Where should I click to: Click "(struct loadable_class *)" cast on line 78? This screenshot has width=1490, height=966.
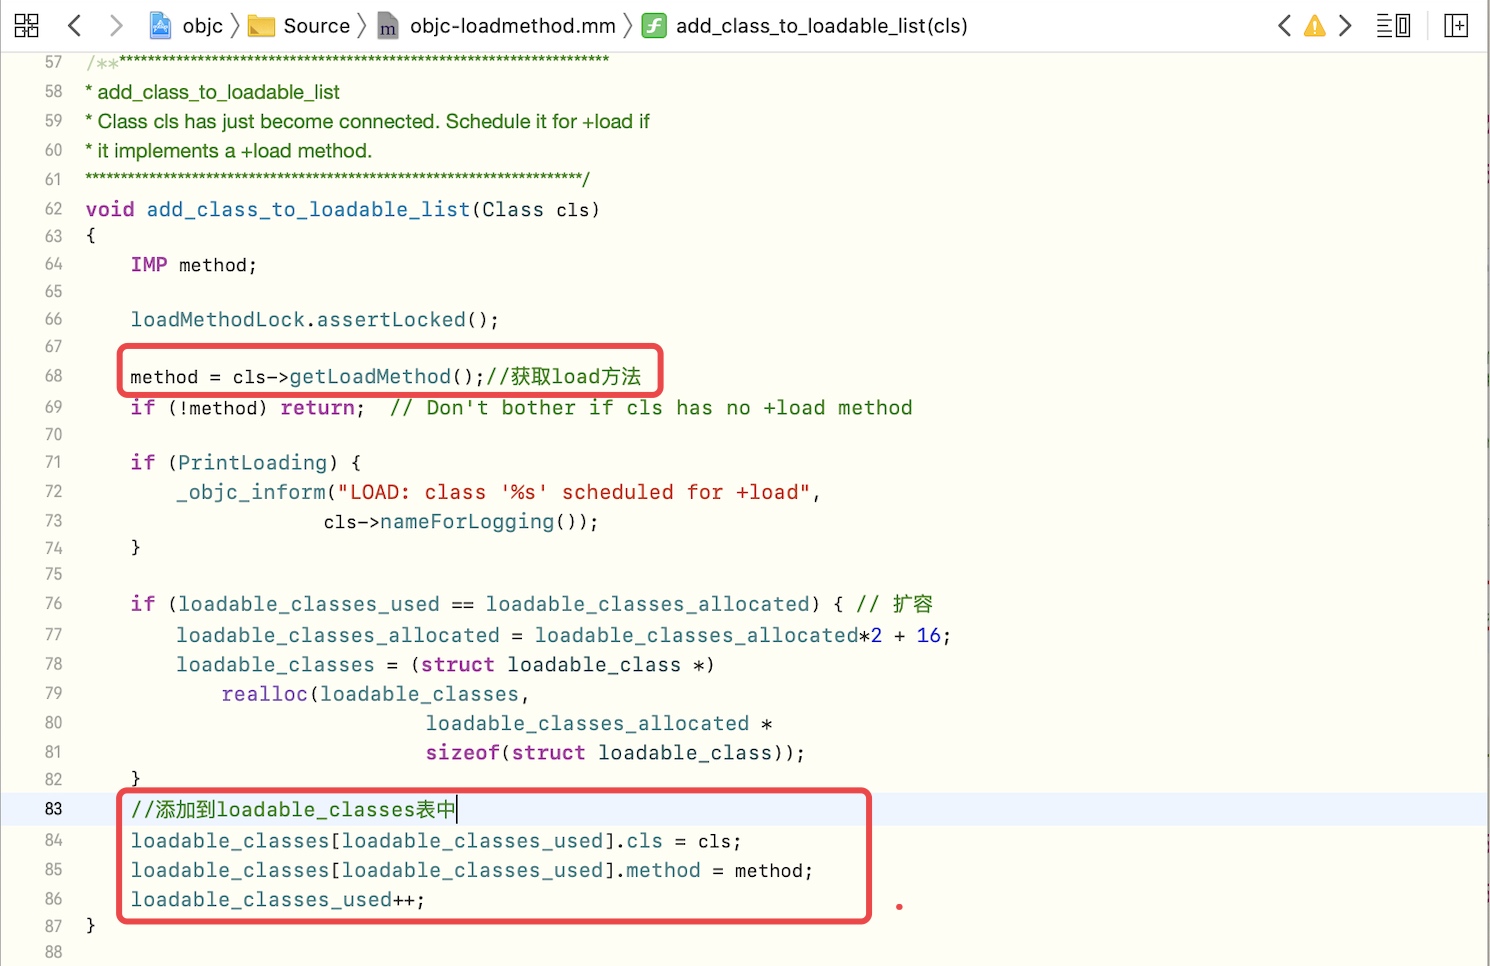click(x=562, y=665)
